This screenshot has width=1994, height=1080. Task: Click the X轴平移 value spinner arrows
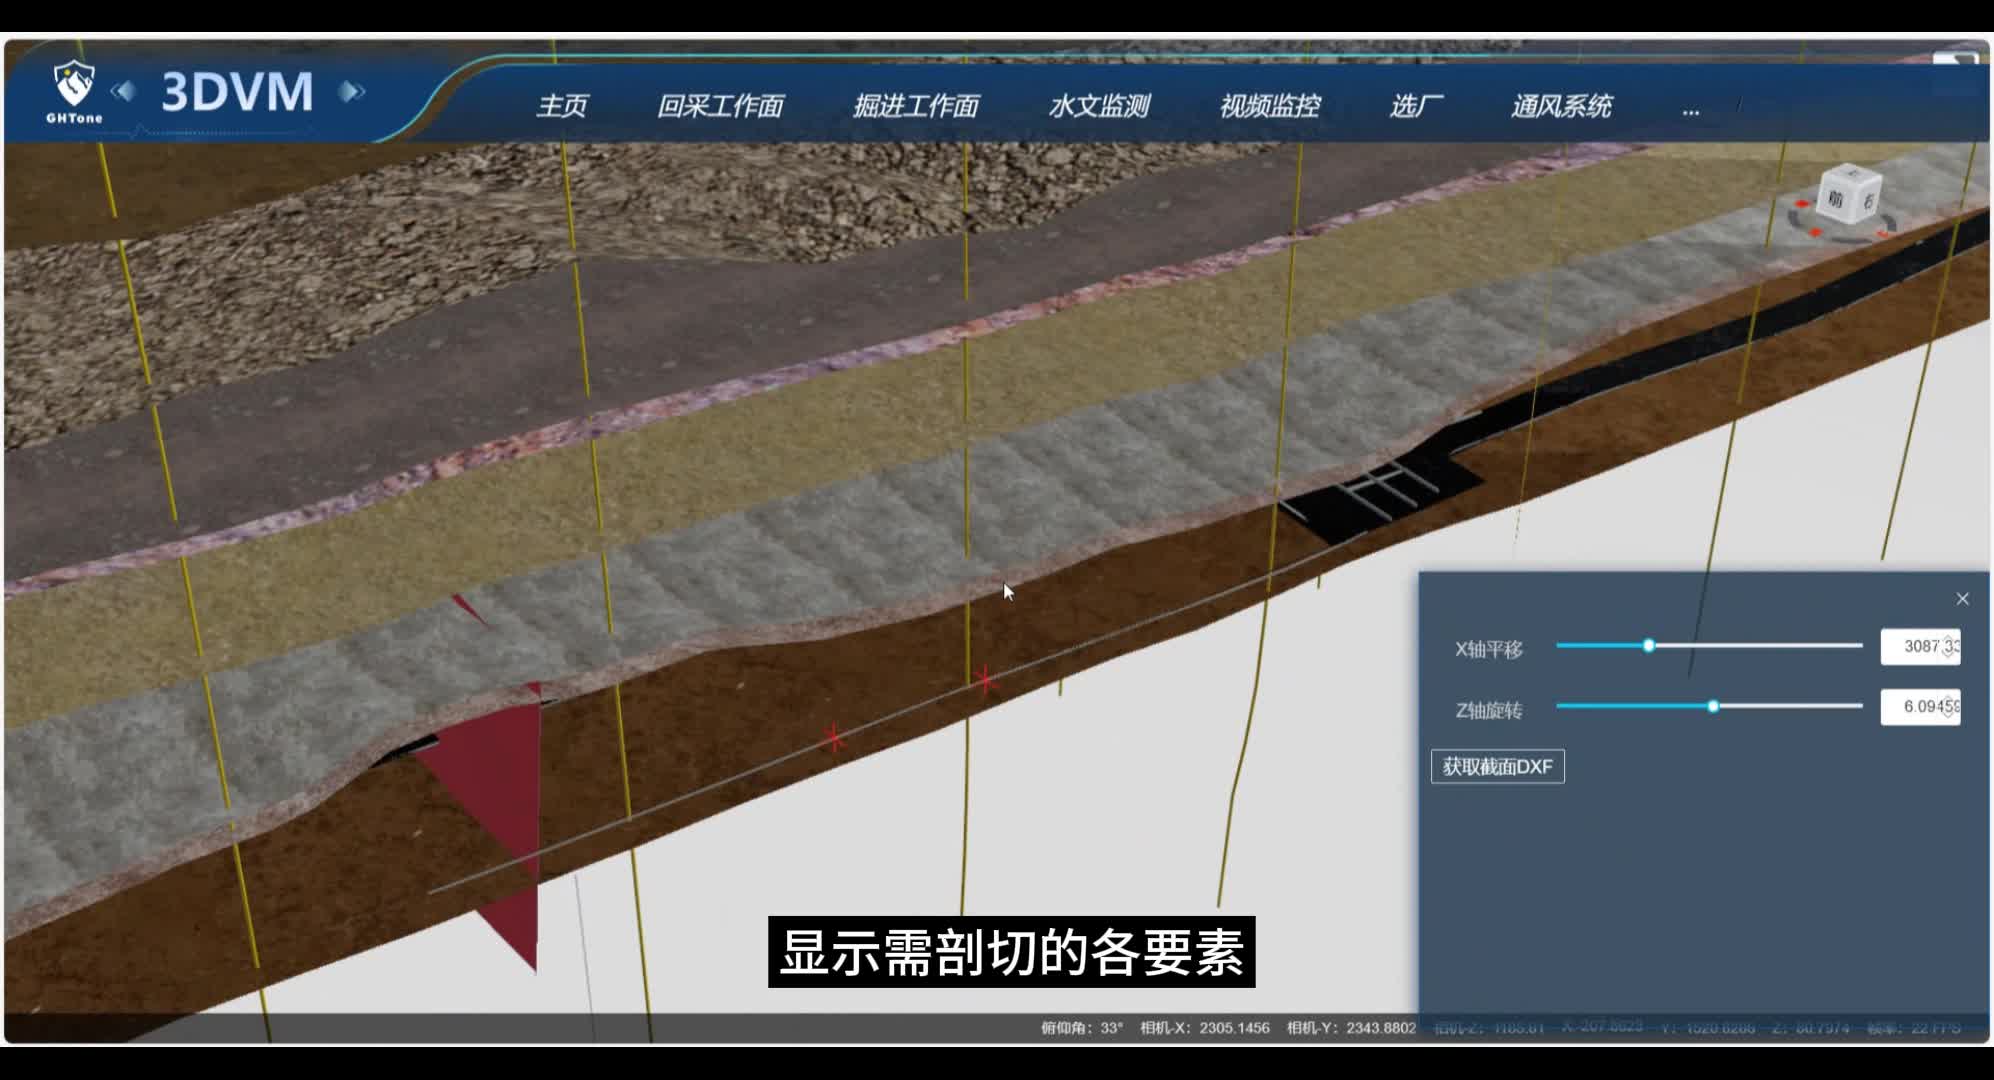pos(1949,647)
